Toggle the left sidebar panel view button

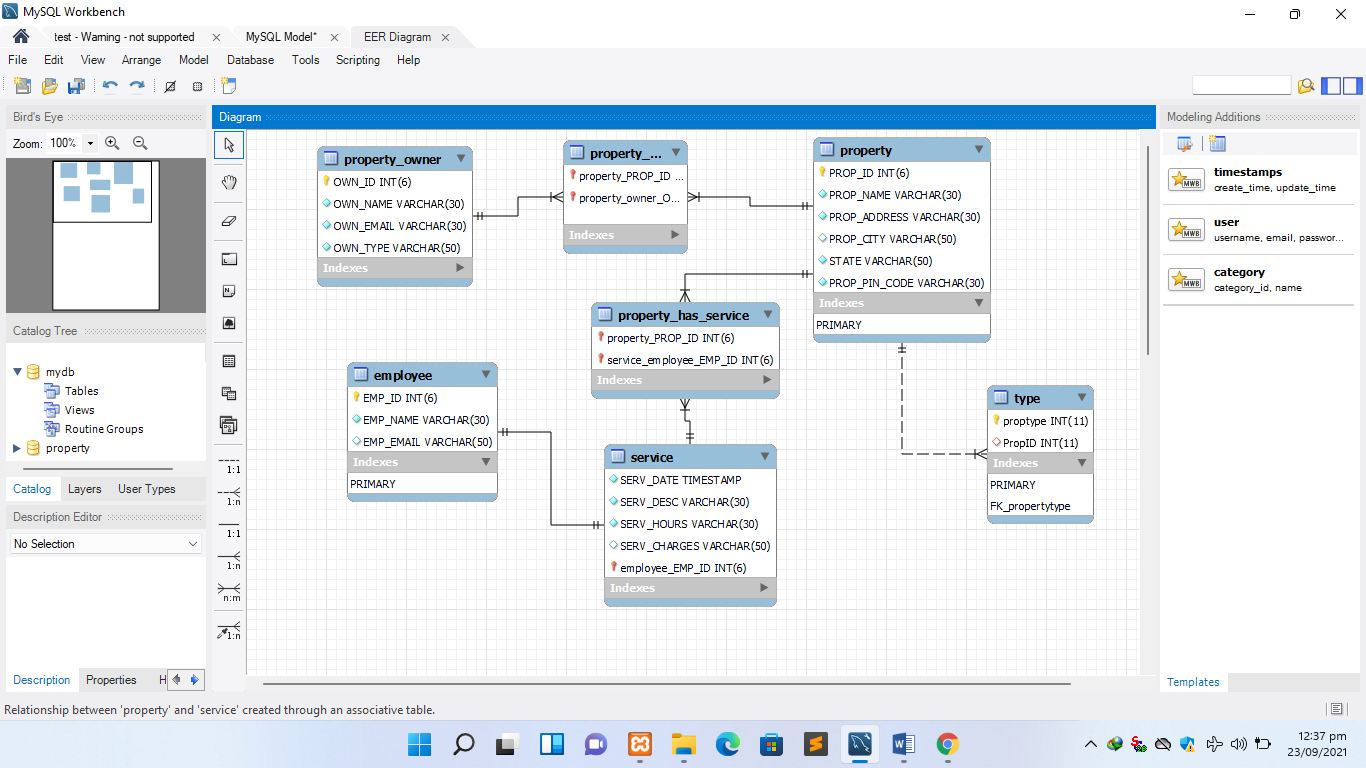1331,86
